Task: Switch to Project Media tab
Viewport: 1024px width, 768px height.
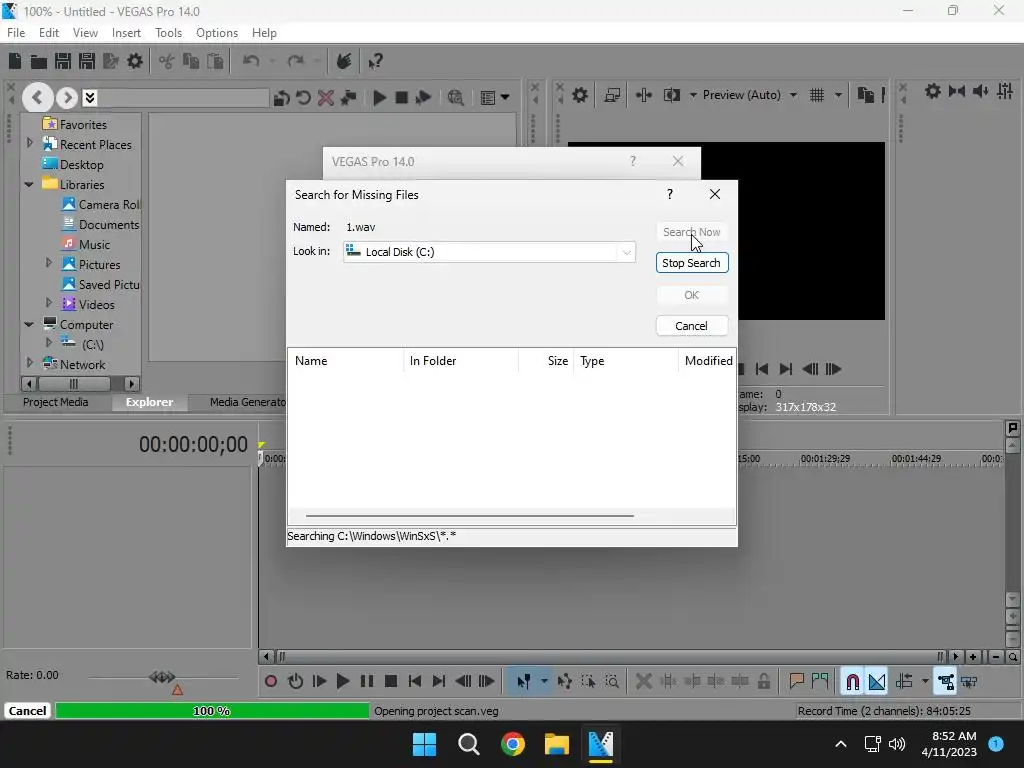Action: pos(56,402)
